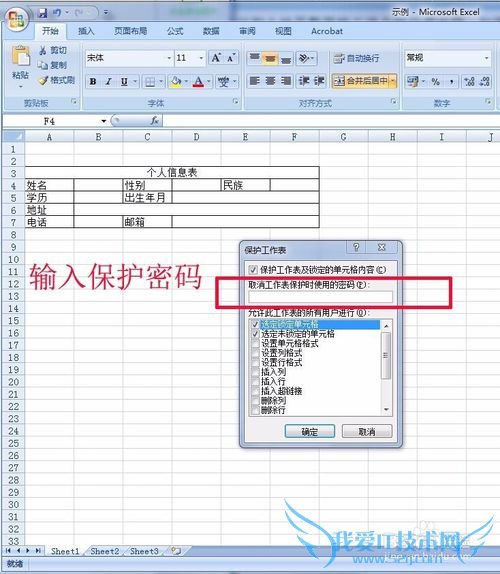Click 合并后居中 merge and center
Image resolution: width=500 pixels, height=574 pixels.
tap(360, 81)
